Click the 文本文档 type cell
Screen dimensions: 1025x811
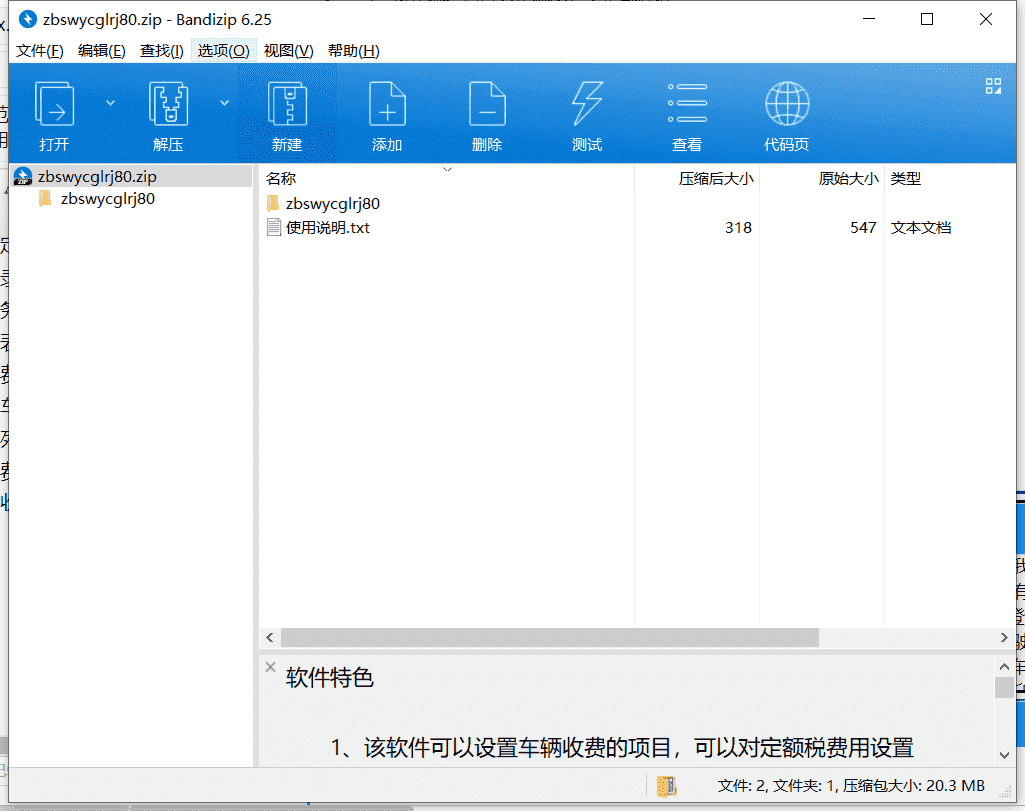click(920, 227)
